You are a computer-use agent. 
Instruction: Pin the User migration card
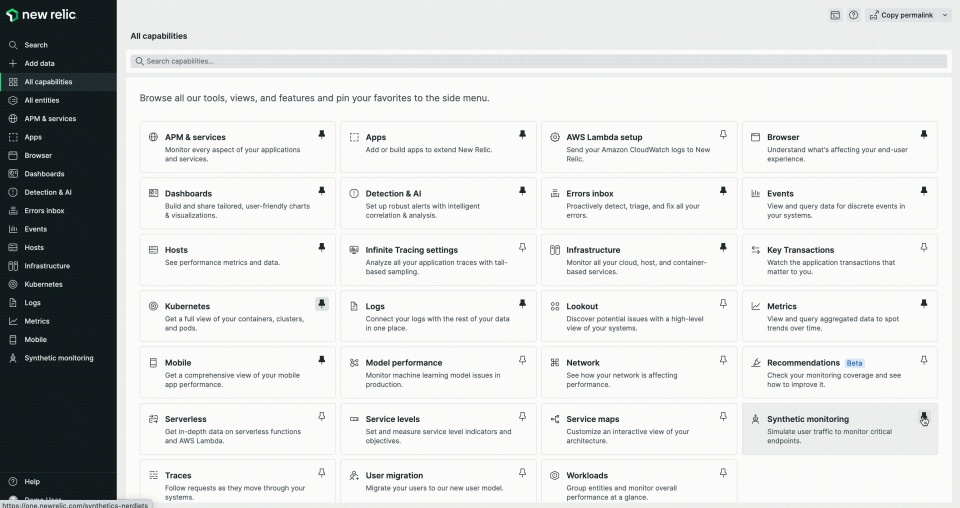522,473
